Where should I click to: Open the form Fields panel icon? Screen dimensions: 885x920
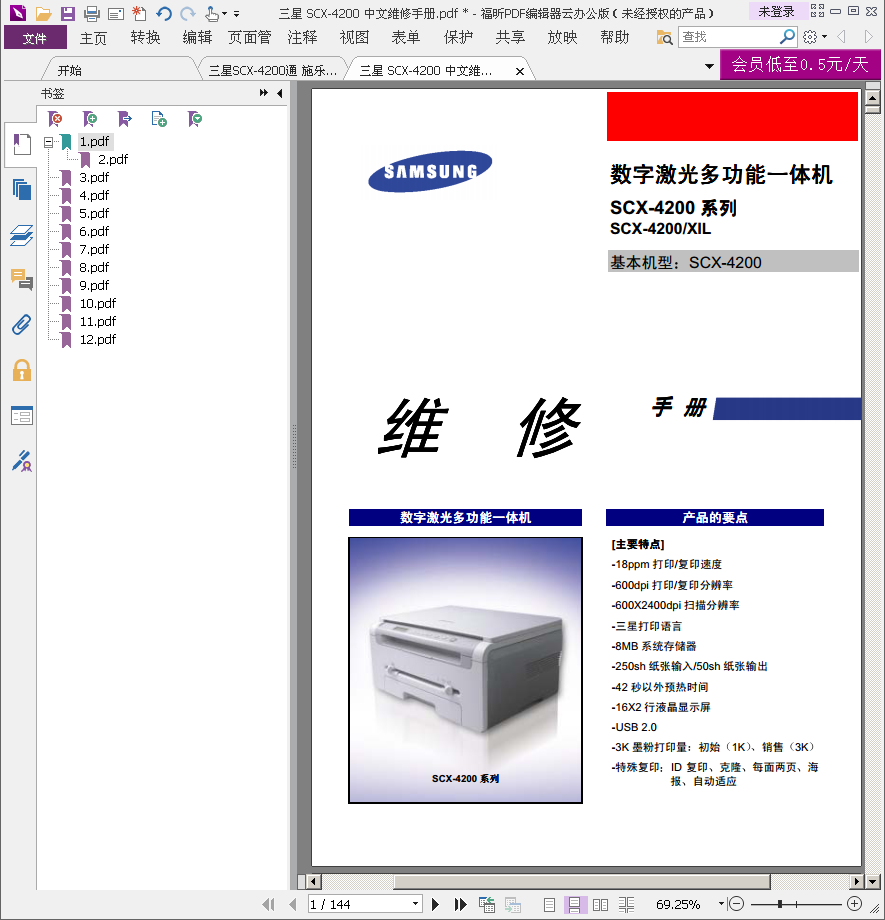click(x=22, y=416)
